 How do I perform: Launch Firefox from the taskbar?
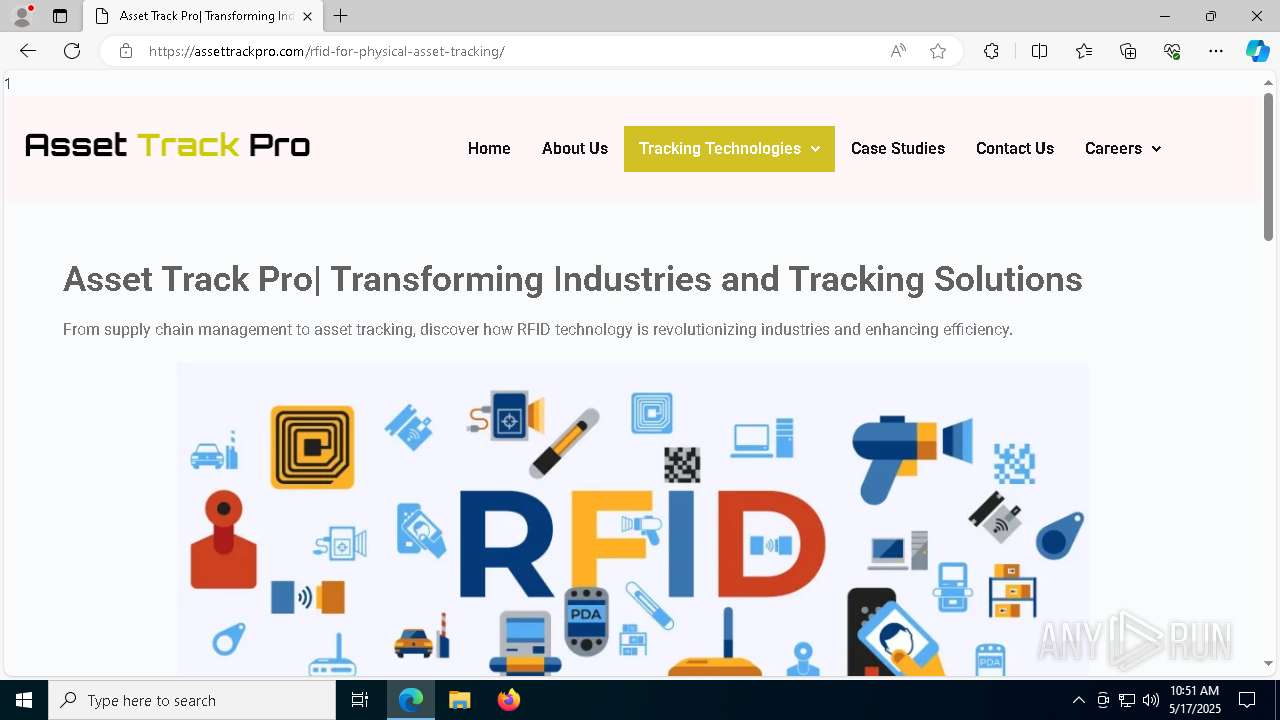pos(508,700)
